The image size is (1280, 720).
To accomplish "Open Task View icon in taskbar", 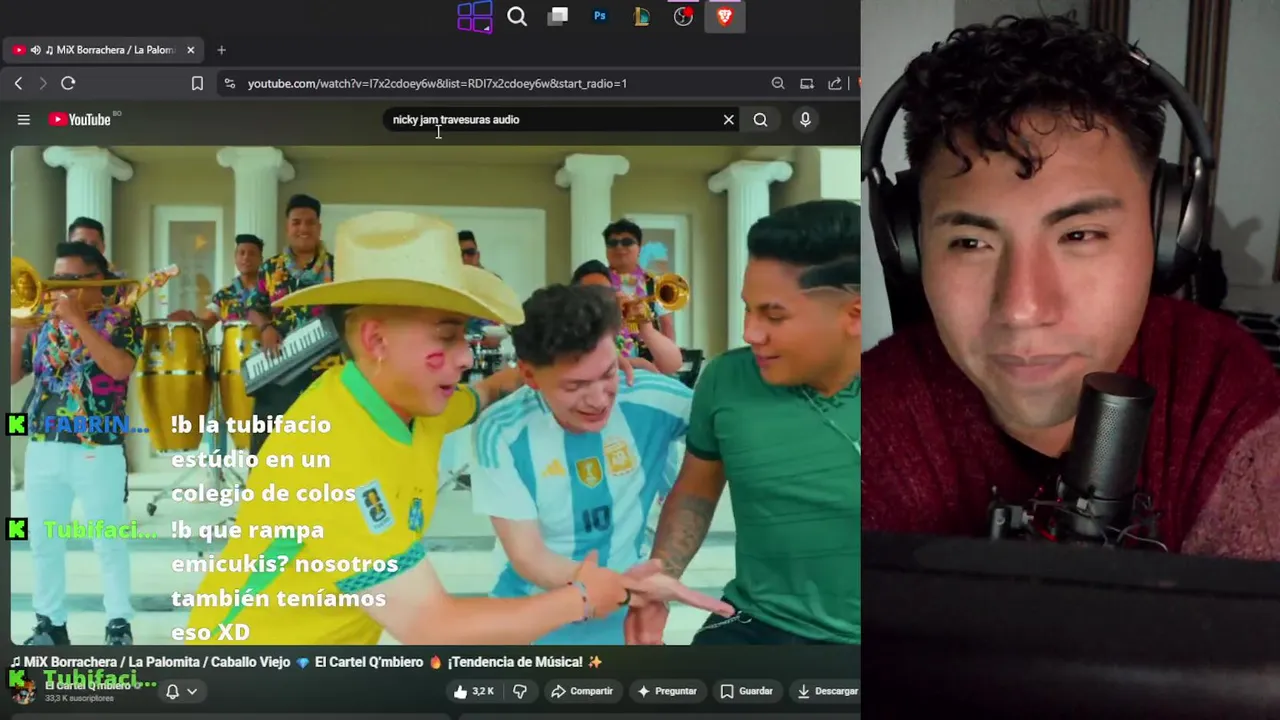I will 558,16.
